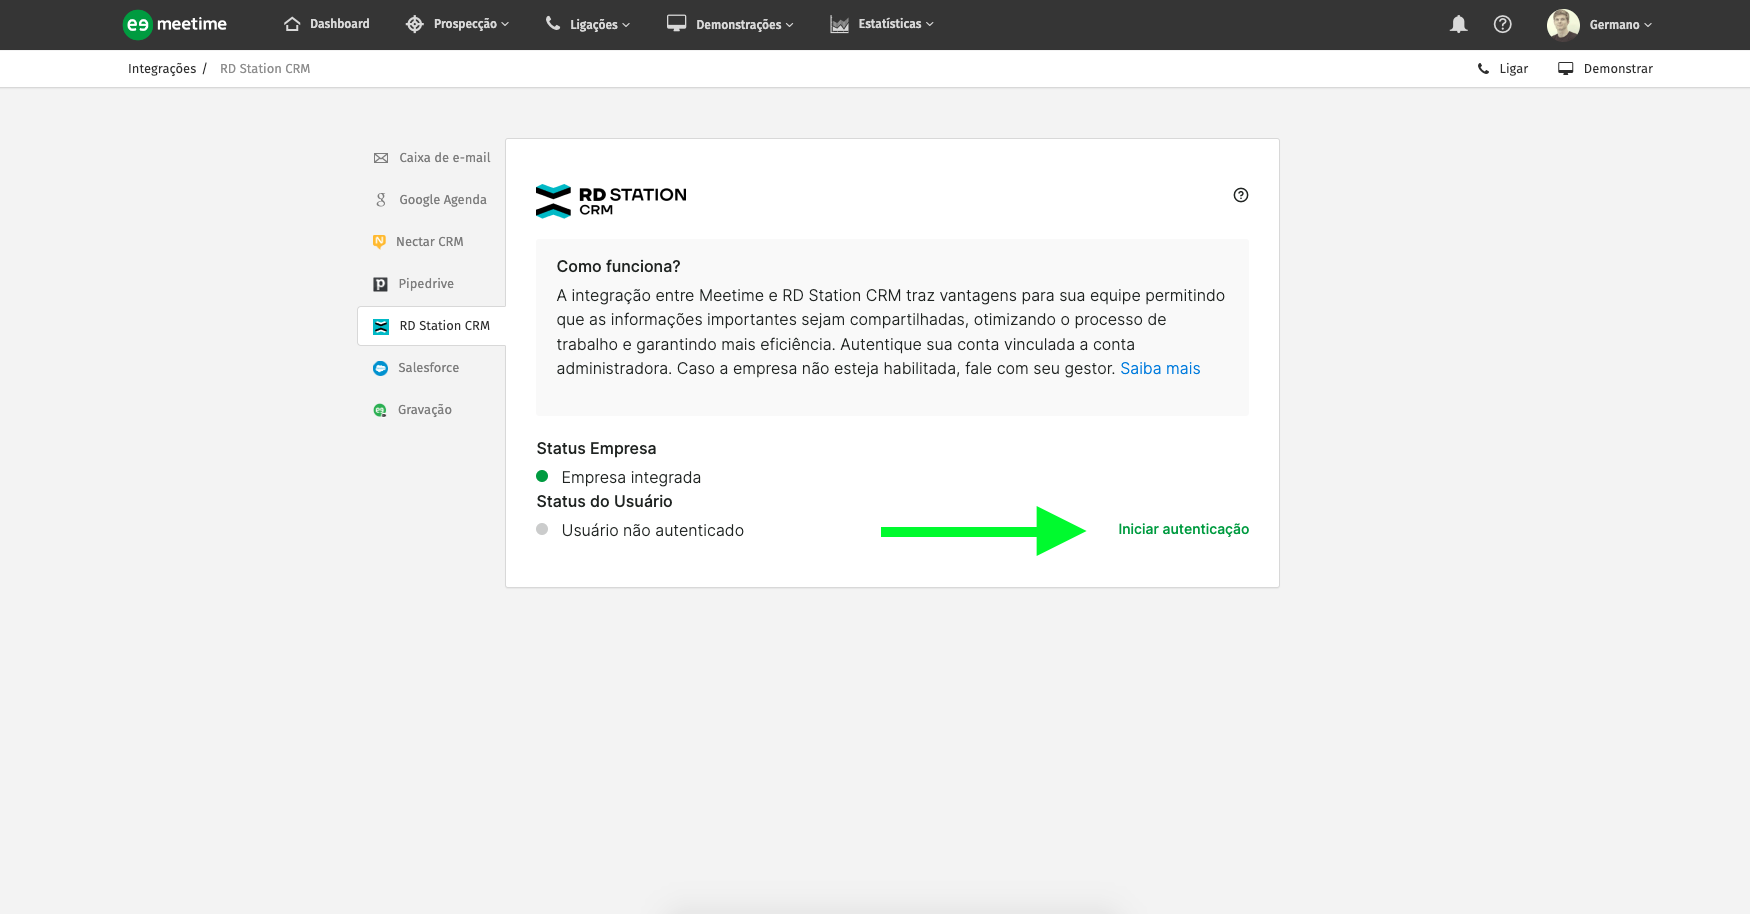Viewport: 1750px width, 914px height.
Task: Click the gray Usuário não autenticado dot
Action: pyautogui.click(x=542, y=529)
